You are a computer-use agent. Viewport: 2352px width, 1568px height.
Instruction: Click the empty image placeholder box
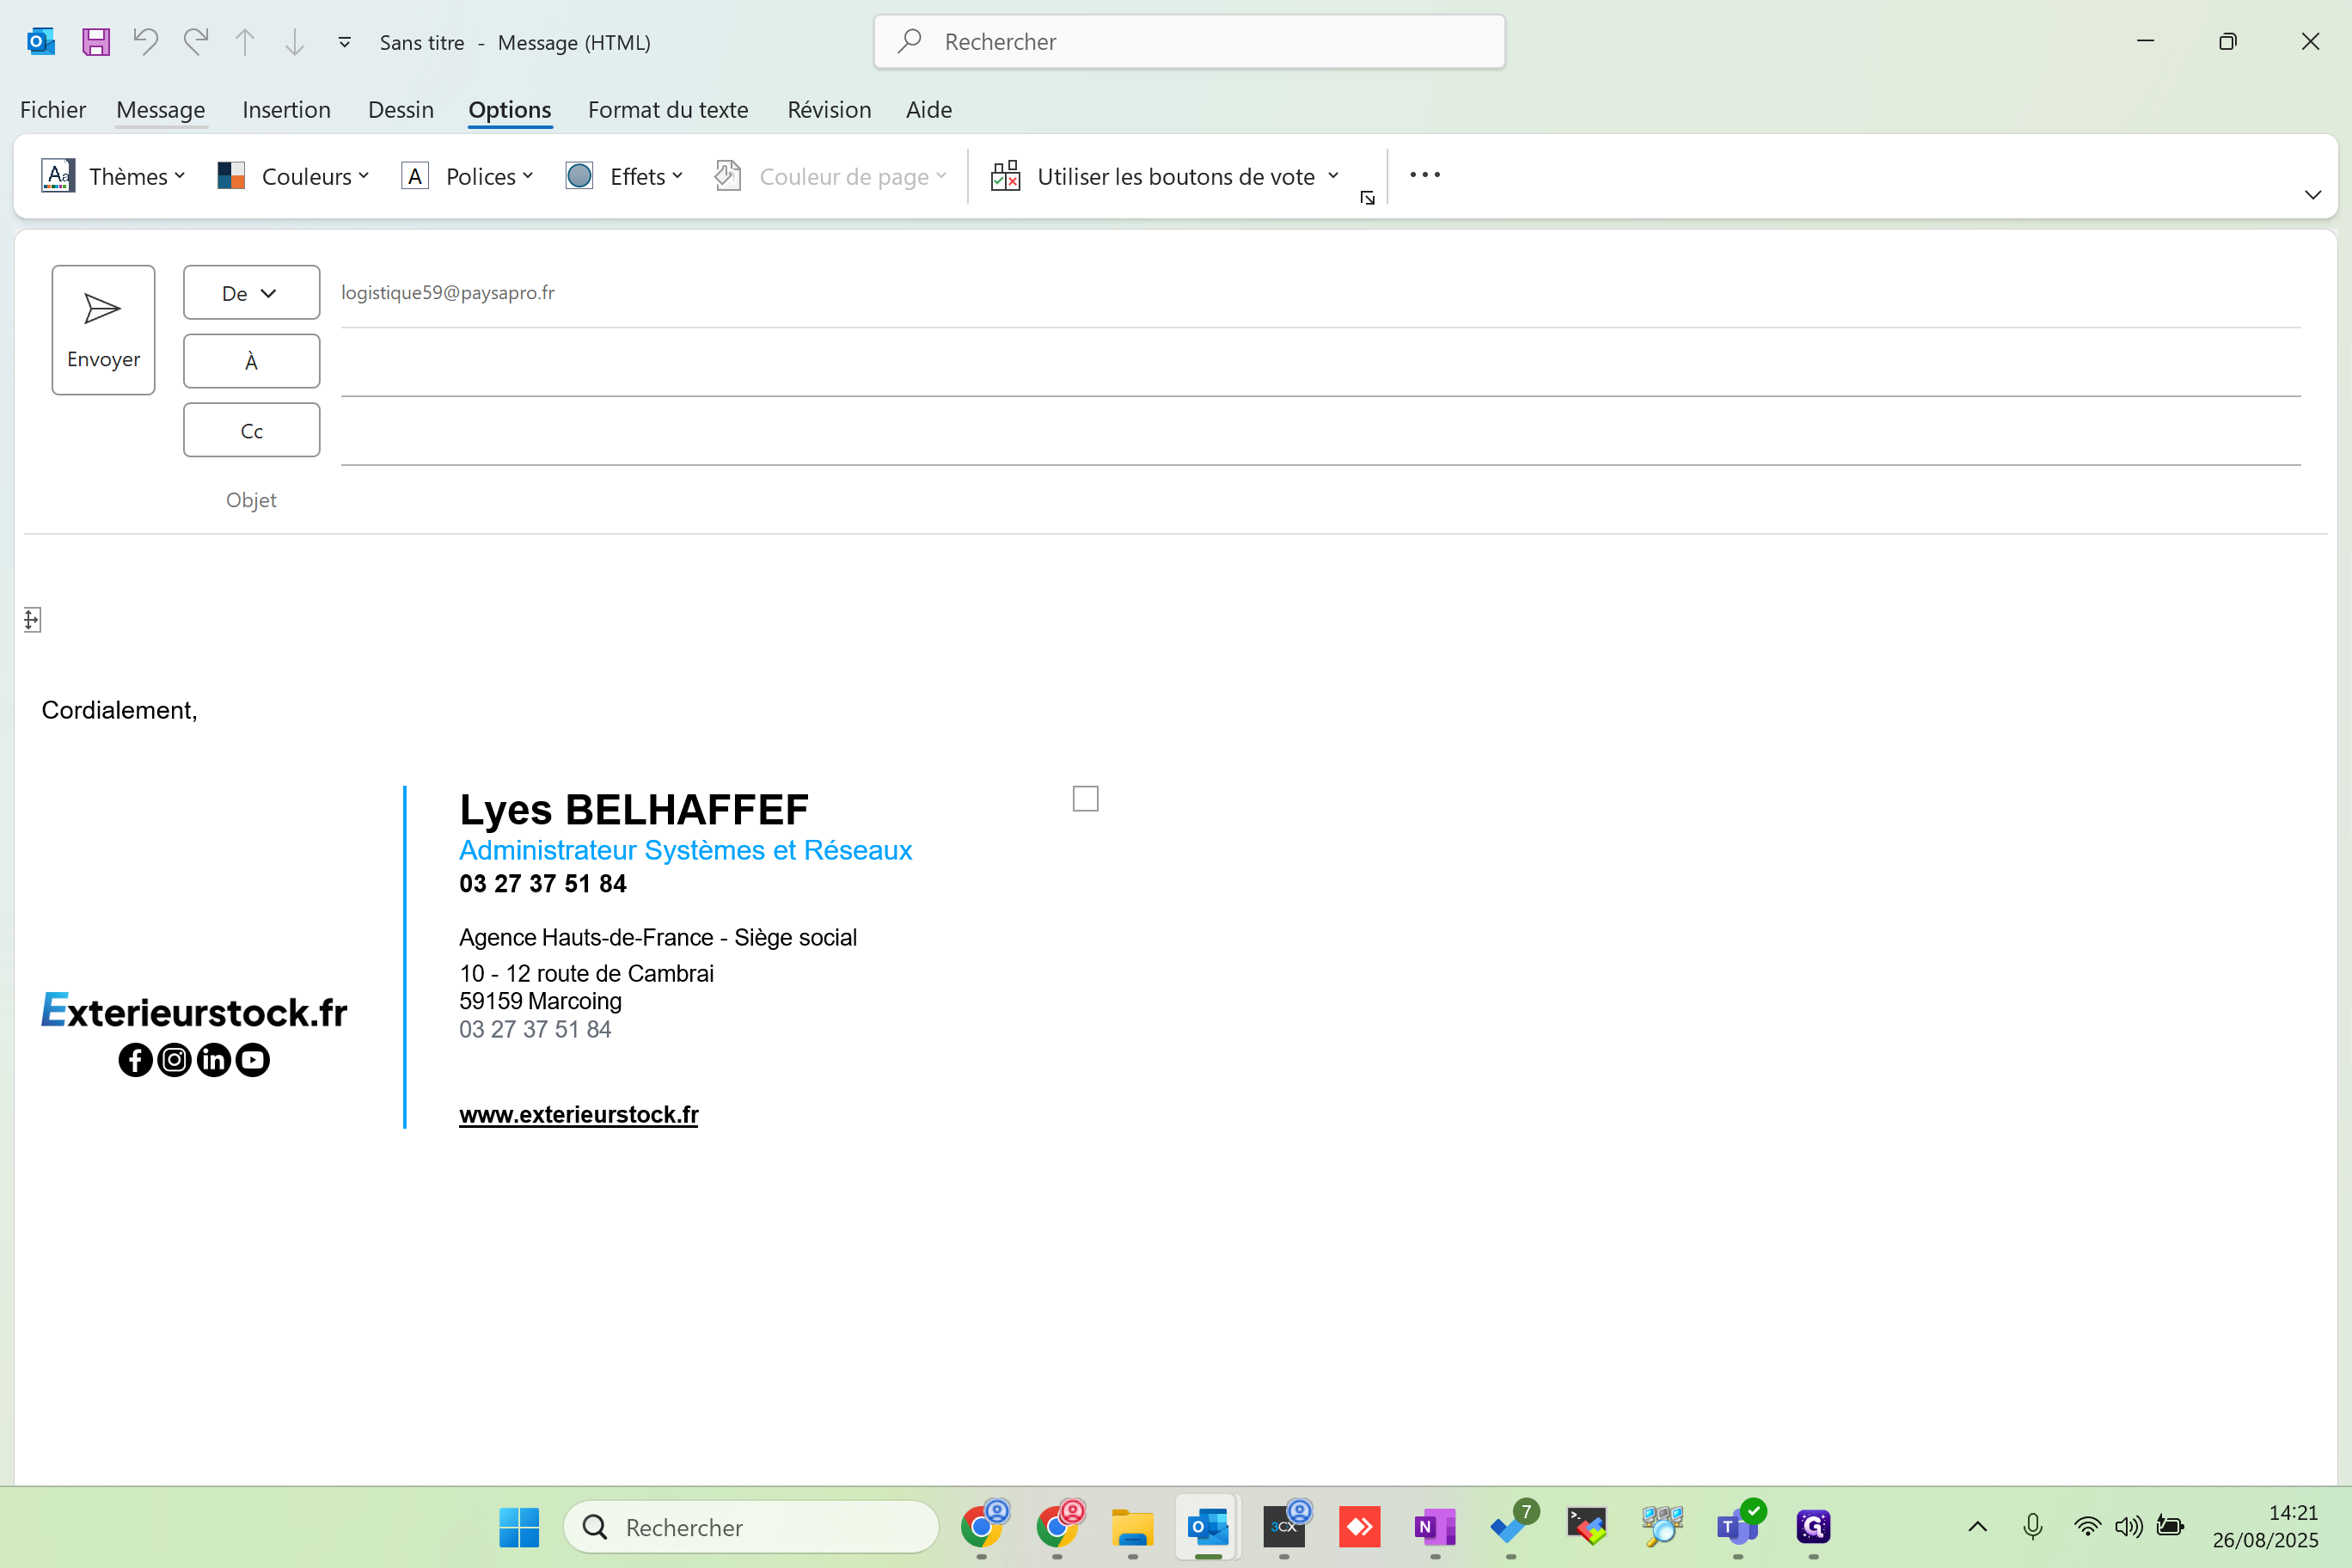point(1085,799)
